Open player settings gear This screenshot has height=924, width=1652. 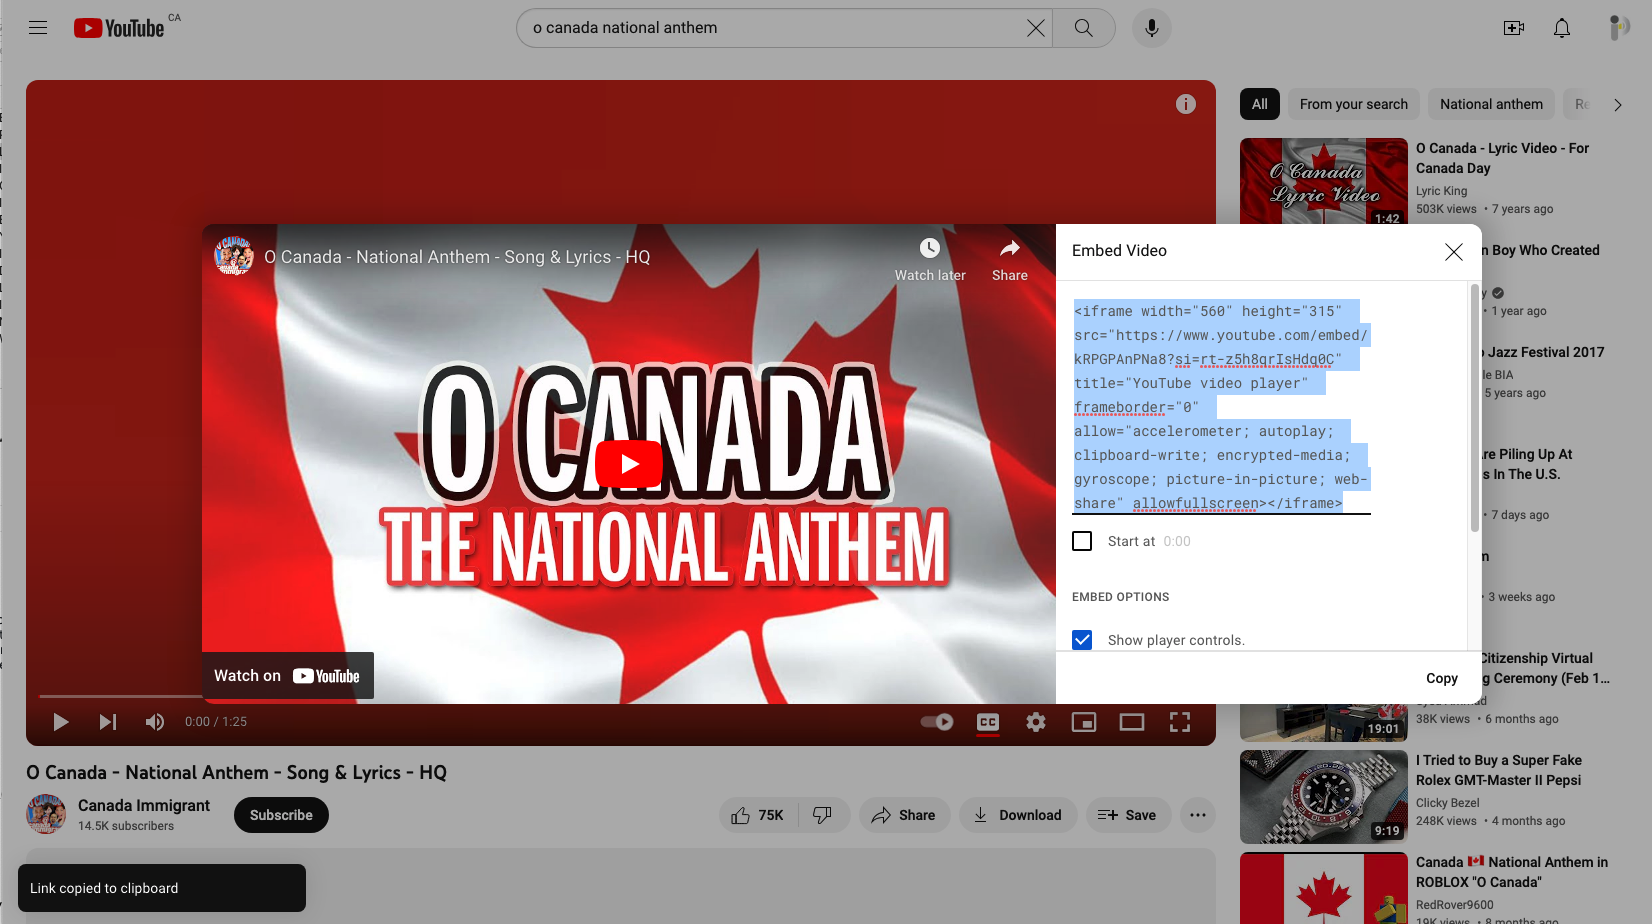point(1036,722)
